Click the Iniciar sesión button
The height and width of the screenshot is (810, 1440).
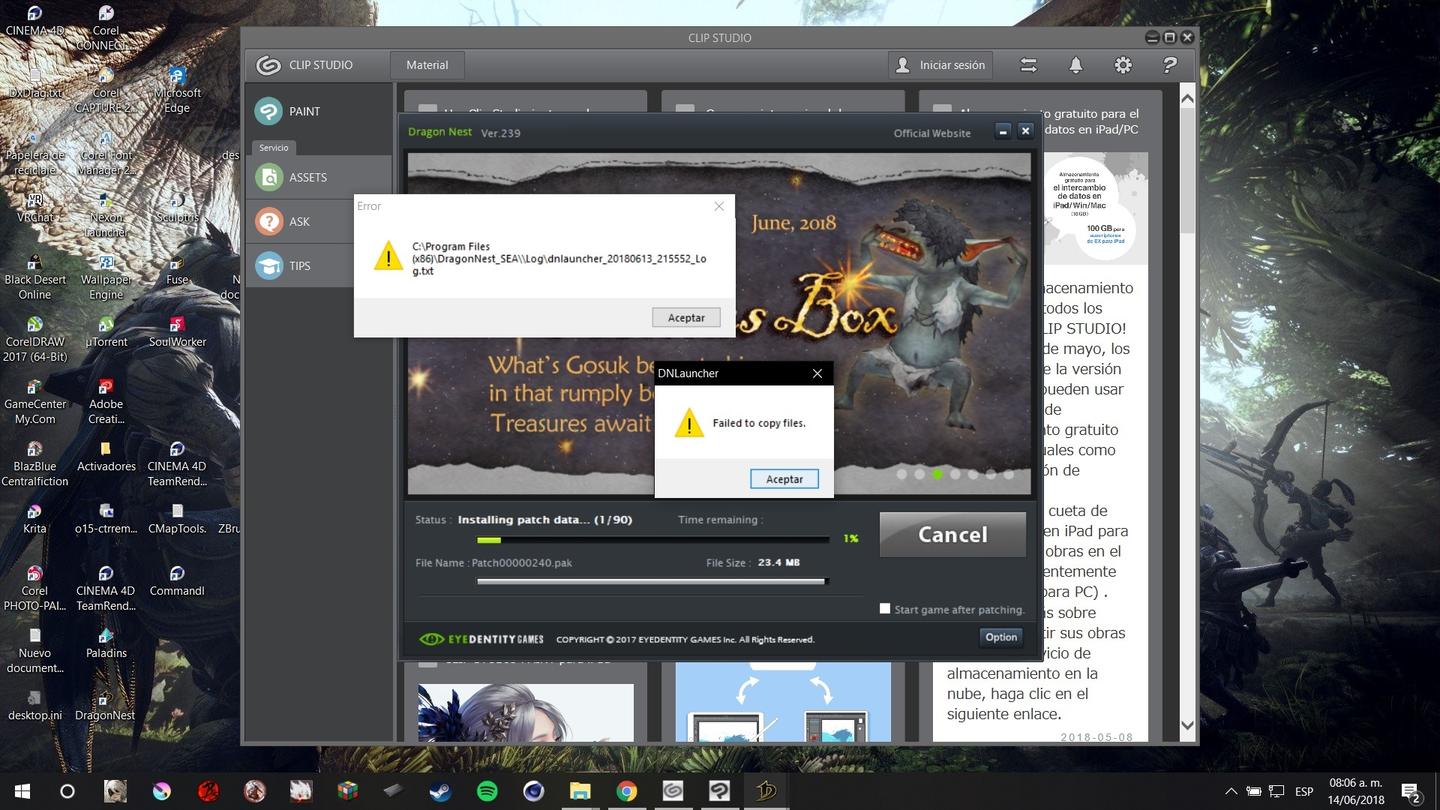coord(940,65)
